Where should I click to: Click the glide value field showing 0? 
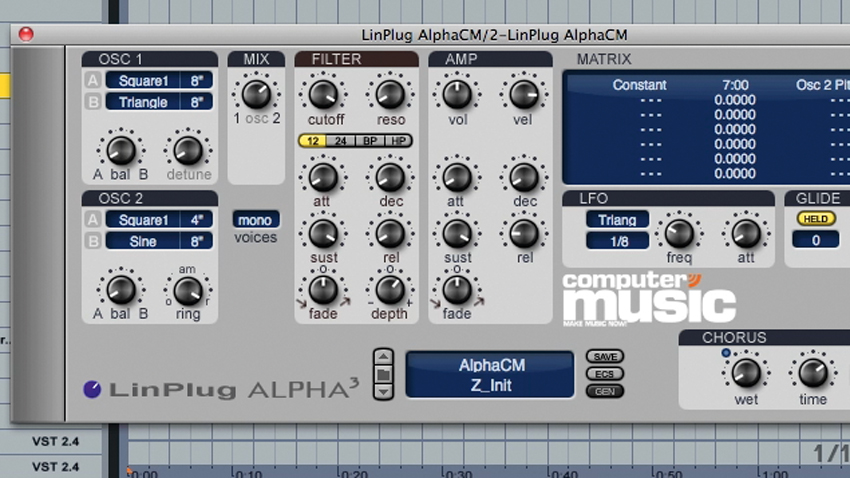pyautogui.click(x=815, y=240)
